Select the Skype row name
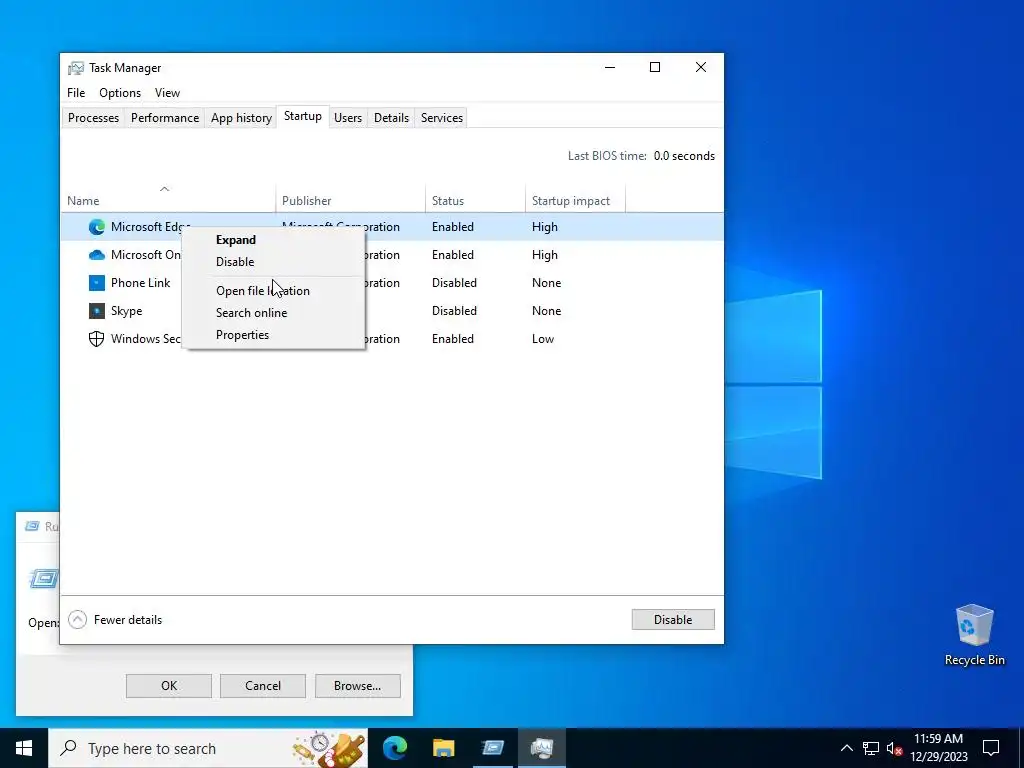 (x=127, y=311)
